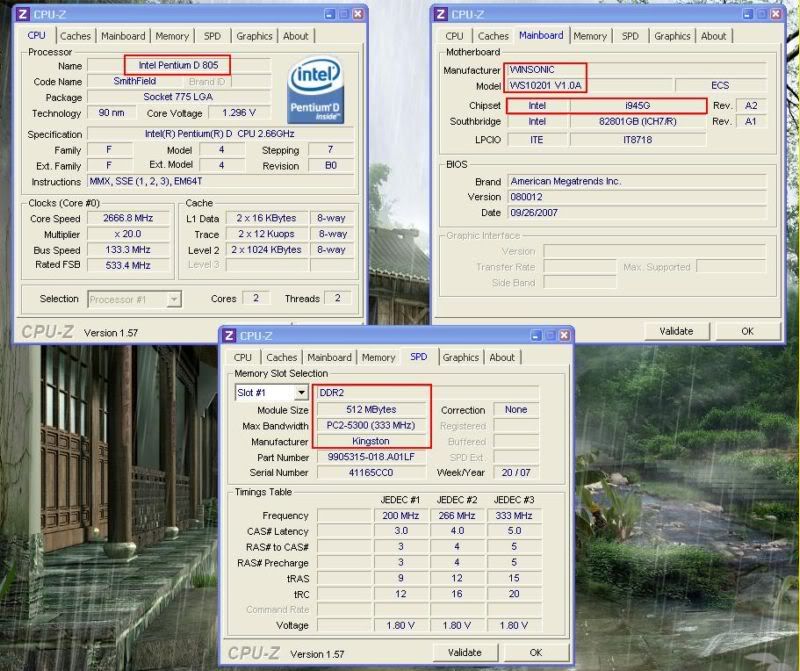
Task: Click the Instructions value MMX, SSE (1, 2, 3), EM64T
Action: click(220, 182)
